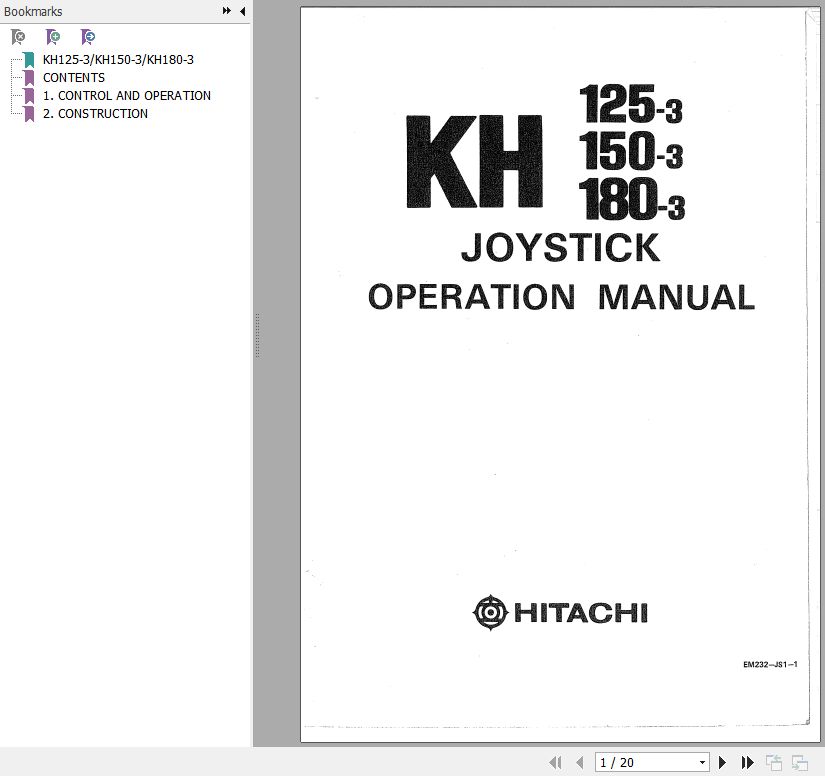Viewport: 825px width, 776px height.
Task: Click the panel splitter grip handle
Action: pyautogui.click(x=257, y=336)
